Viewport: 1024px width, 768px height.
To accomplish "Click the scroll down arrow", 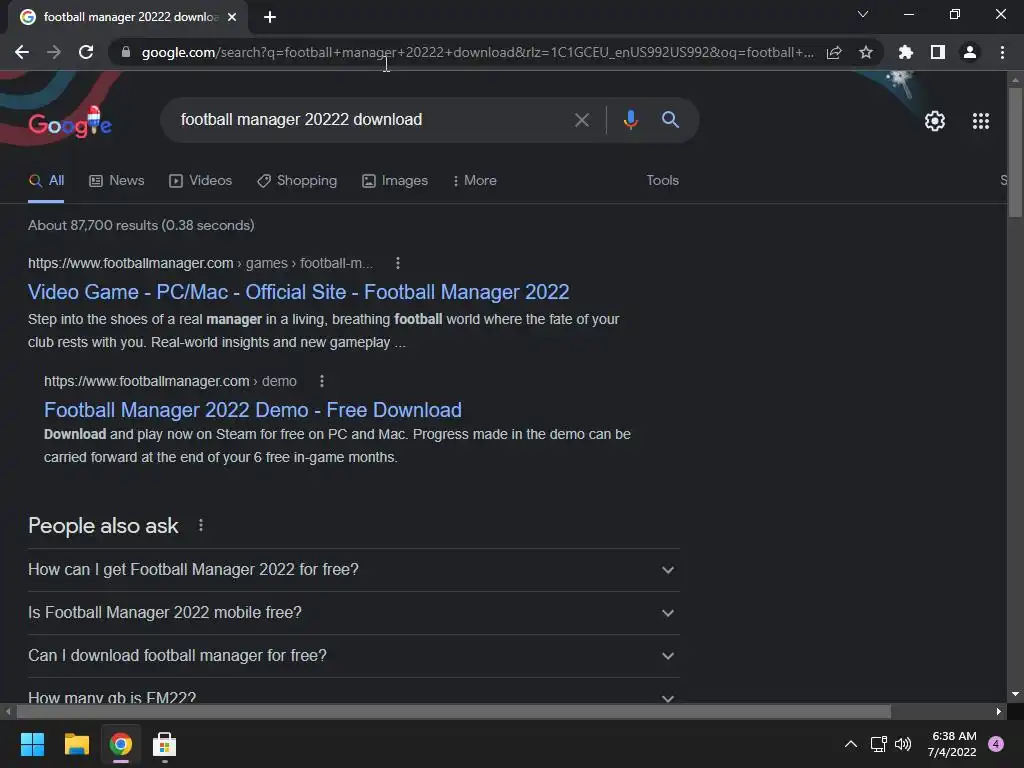I will click(1015, 694).
